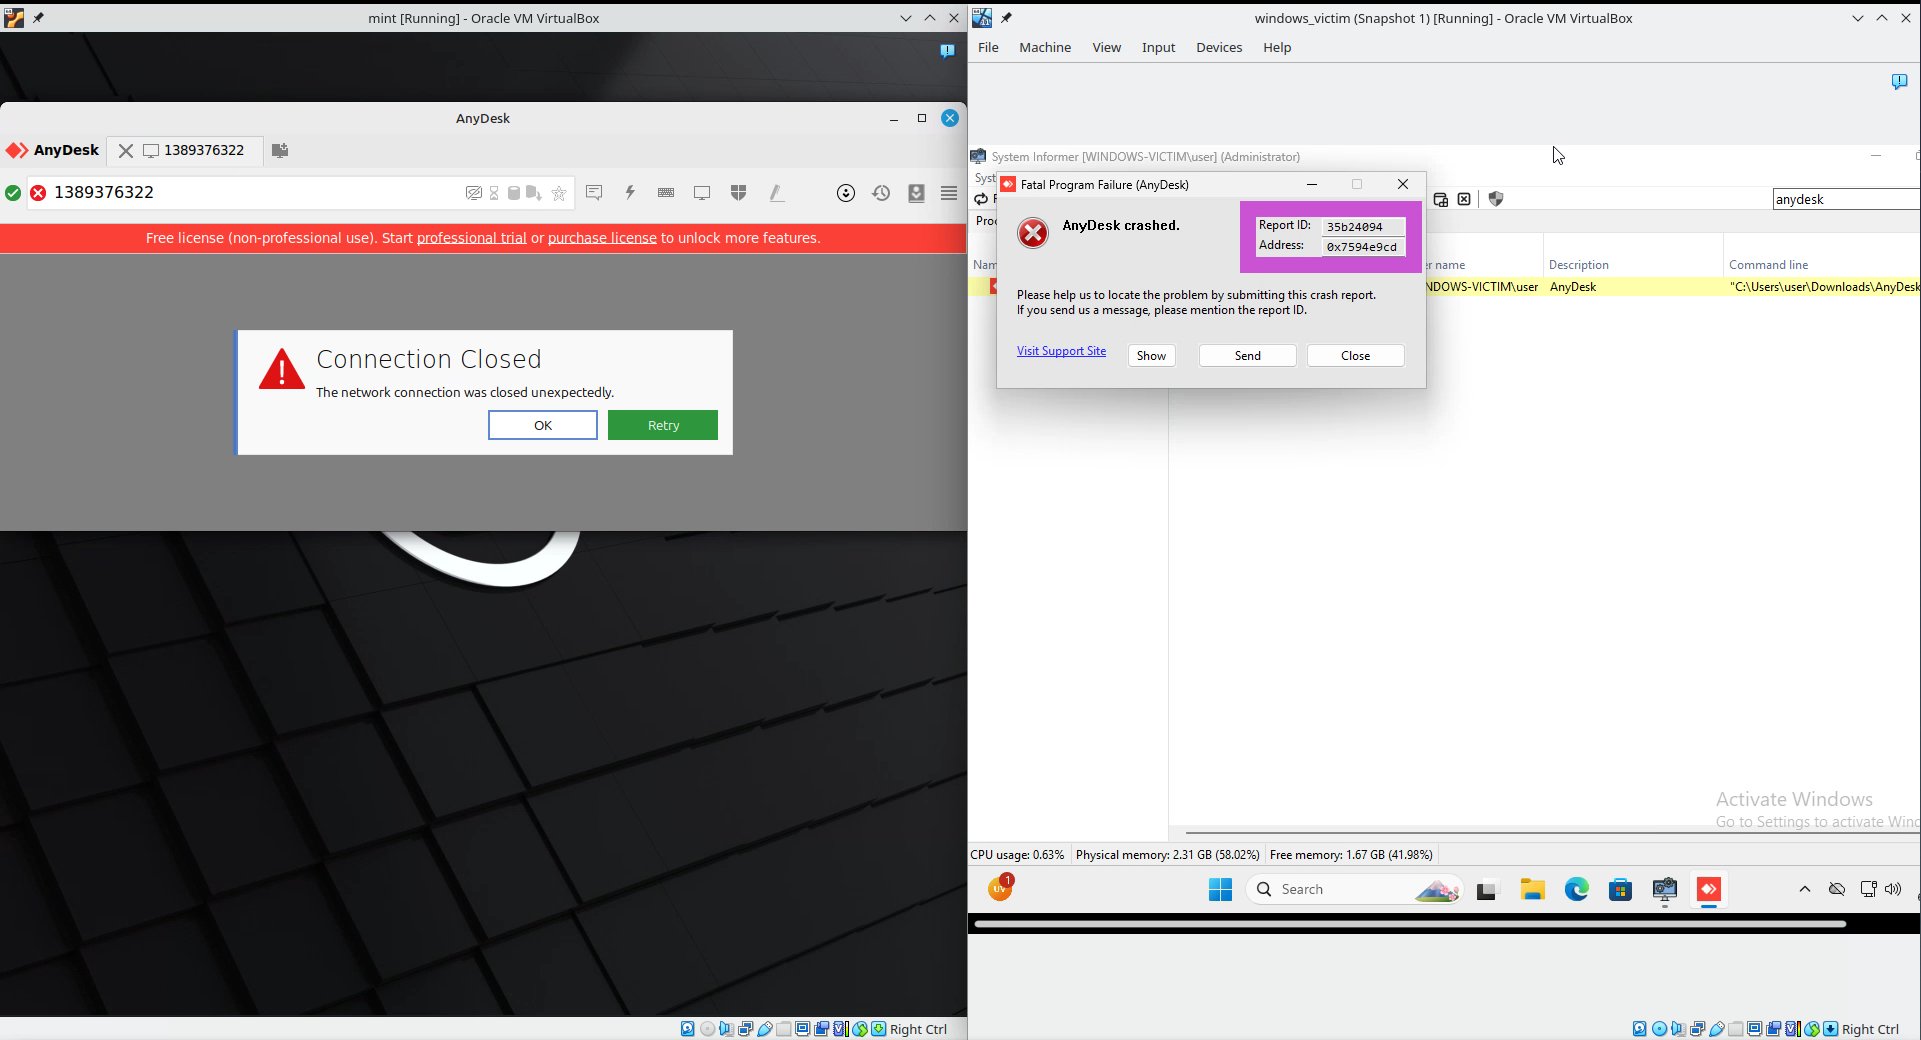
Task: Open File Explorer from the taskbar
Action: 1532,889
